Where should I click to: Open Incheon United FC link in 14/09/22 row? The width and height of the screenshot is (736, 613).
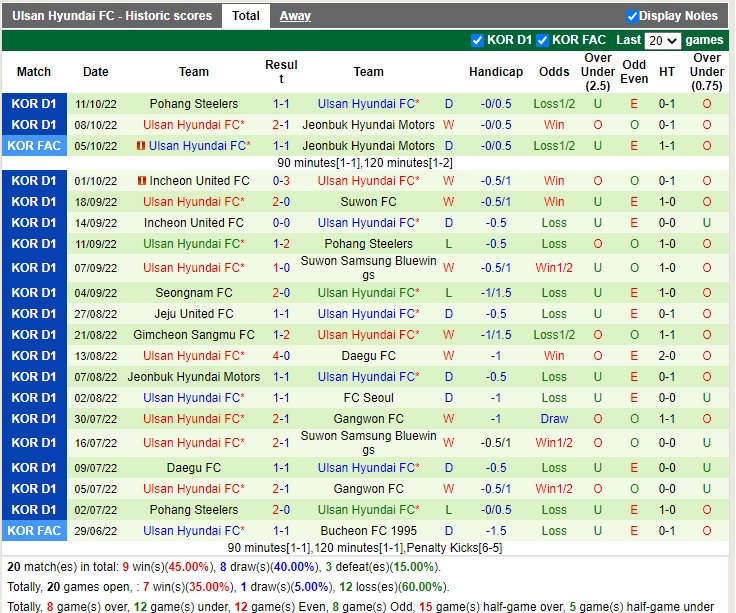tap(193, 223)
